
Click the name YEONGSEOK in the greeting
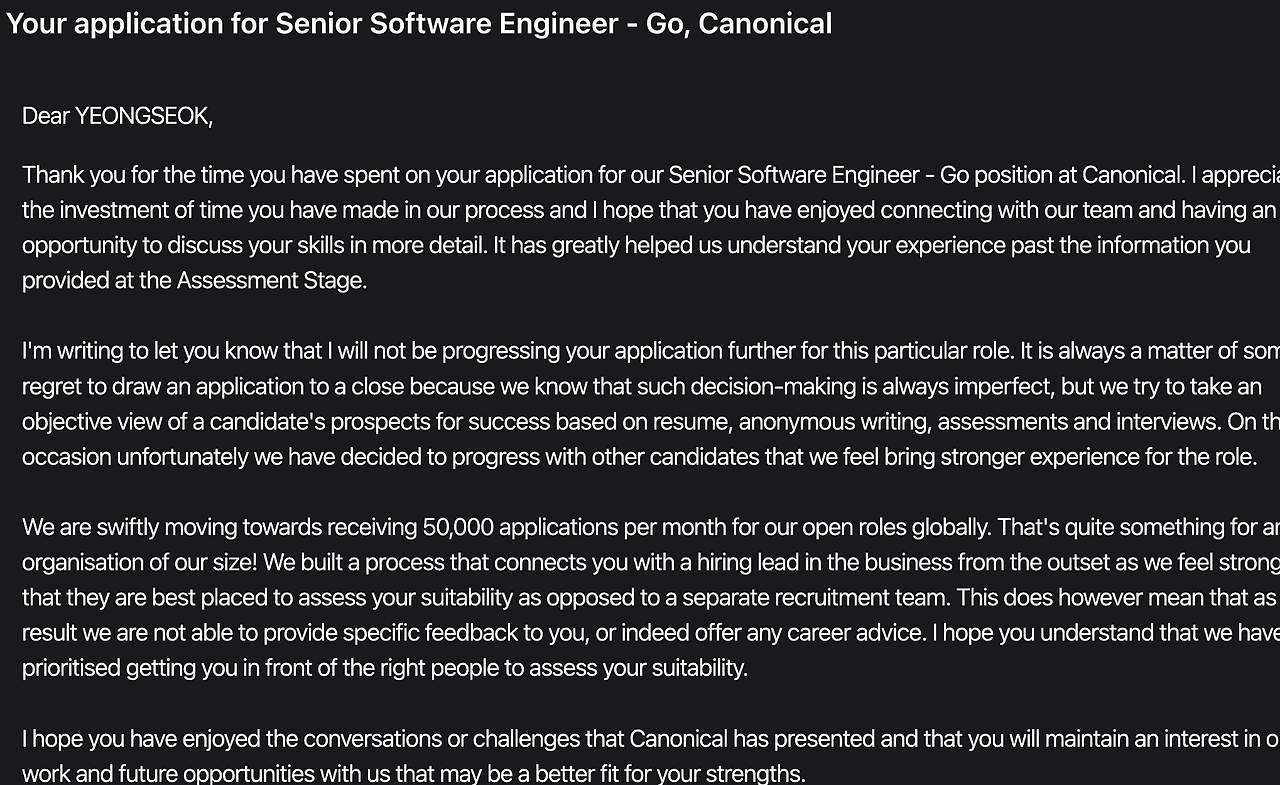click(x=141, y=116)
